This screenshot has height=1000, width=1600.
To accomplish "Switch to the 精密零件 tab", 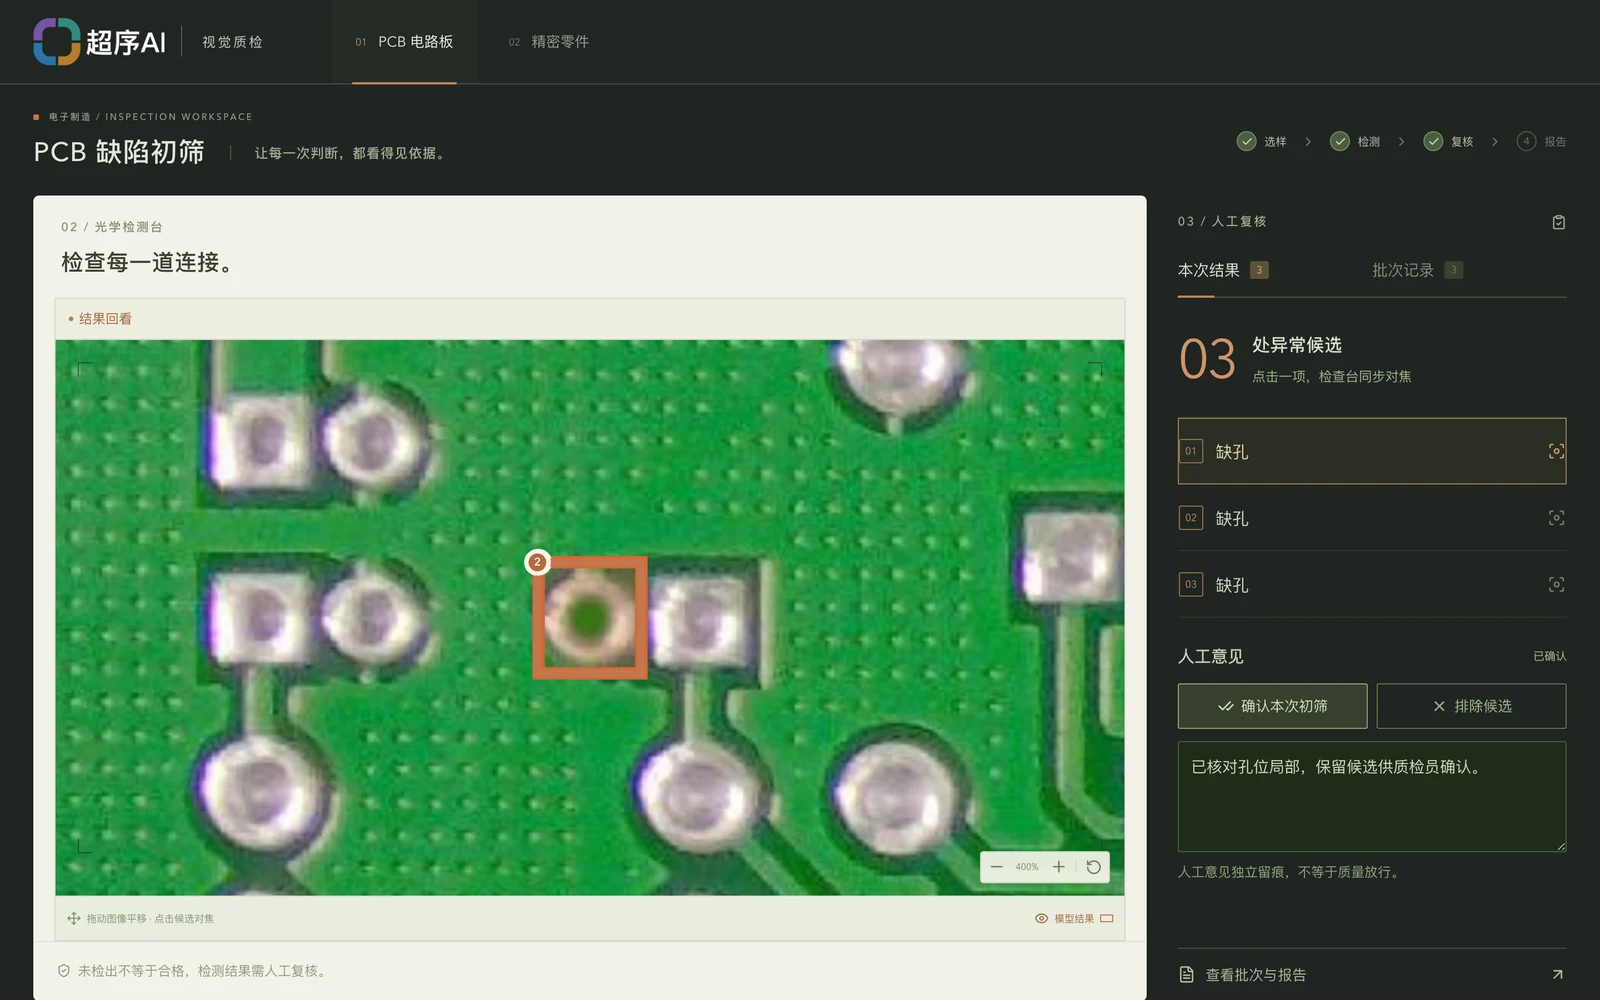I will click(548, 42).
